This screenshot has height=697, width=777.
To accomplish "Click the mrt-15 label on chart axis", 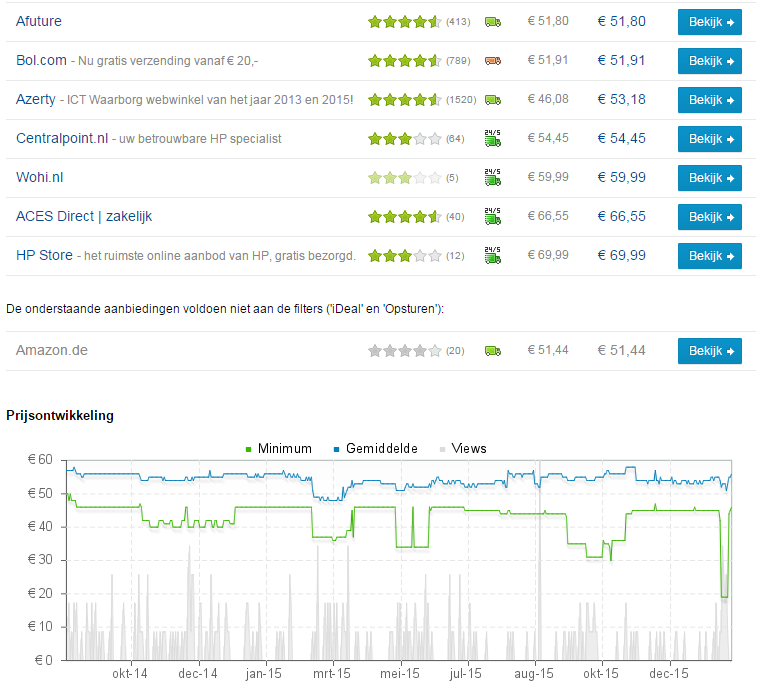I will 332,674.
